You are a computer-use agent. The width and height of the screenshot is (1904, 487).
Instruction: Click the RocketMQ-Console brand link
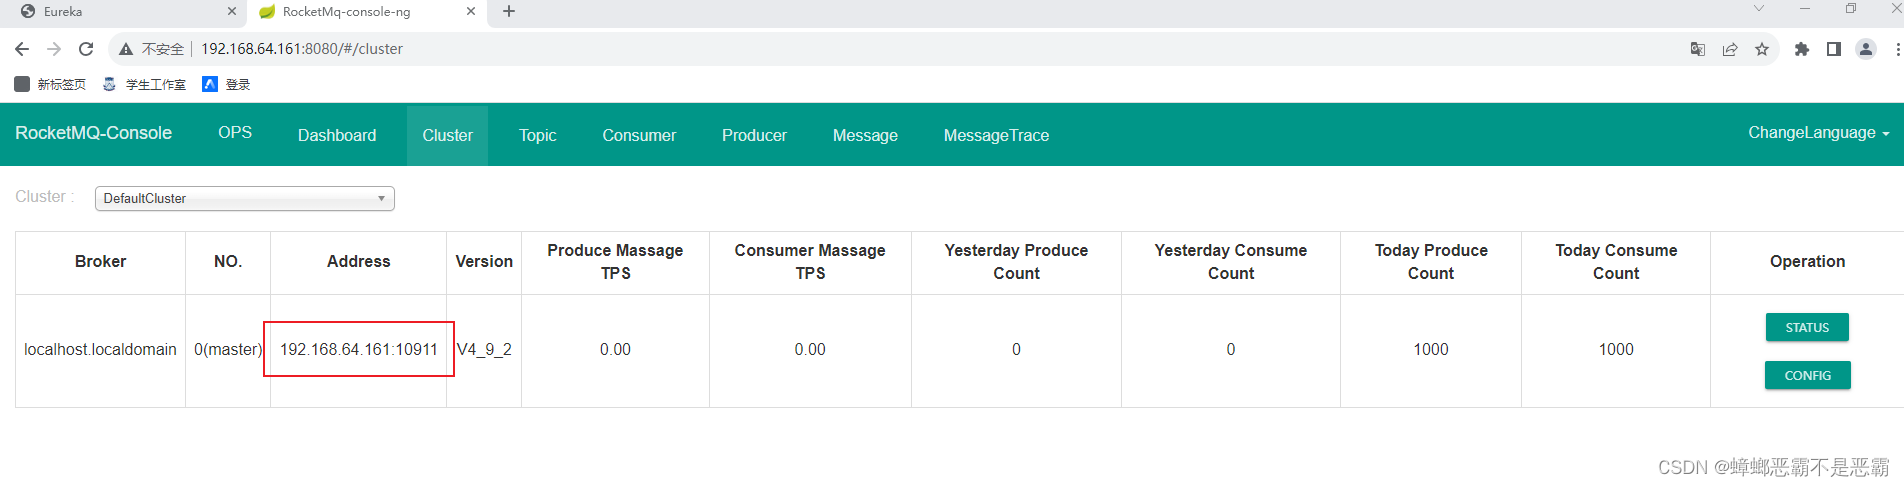(94, 133)
